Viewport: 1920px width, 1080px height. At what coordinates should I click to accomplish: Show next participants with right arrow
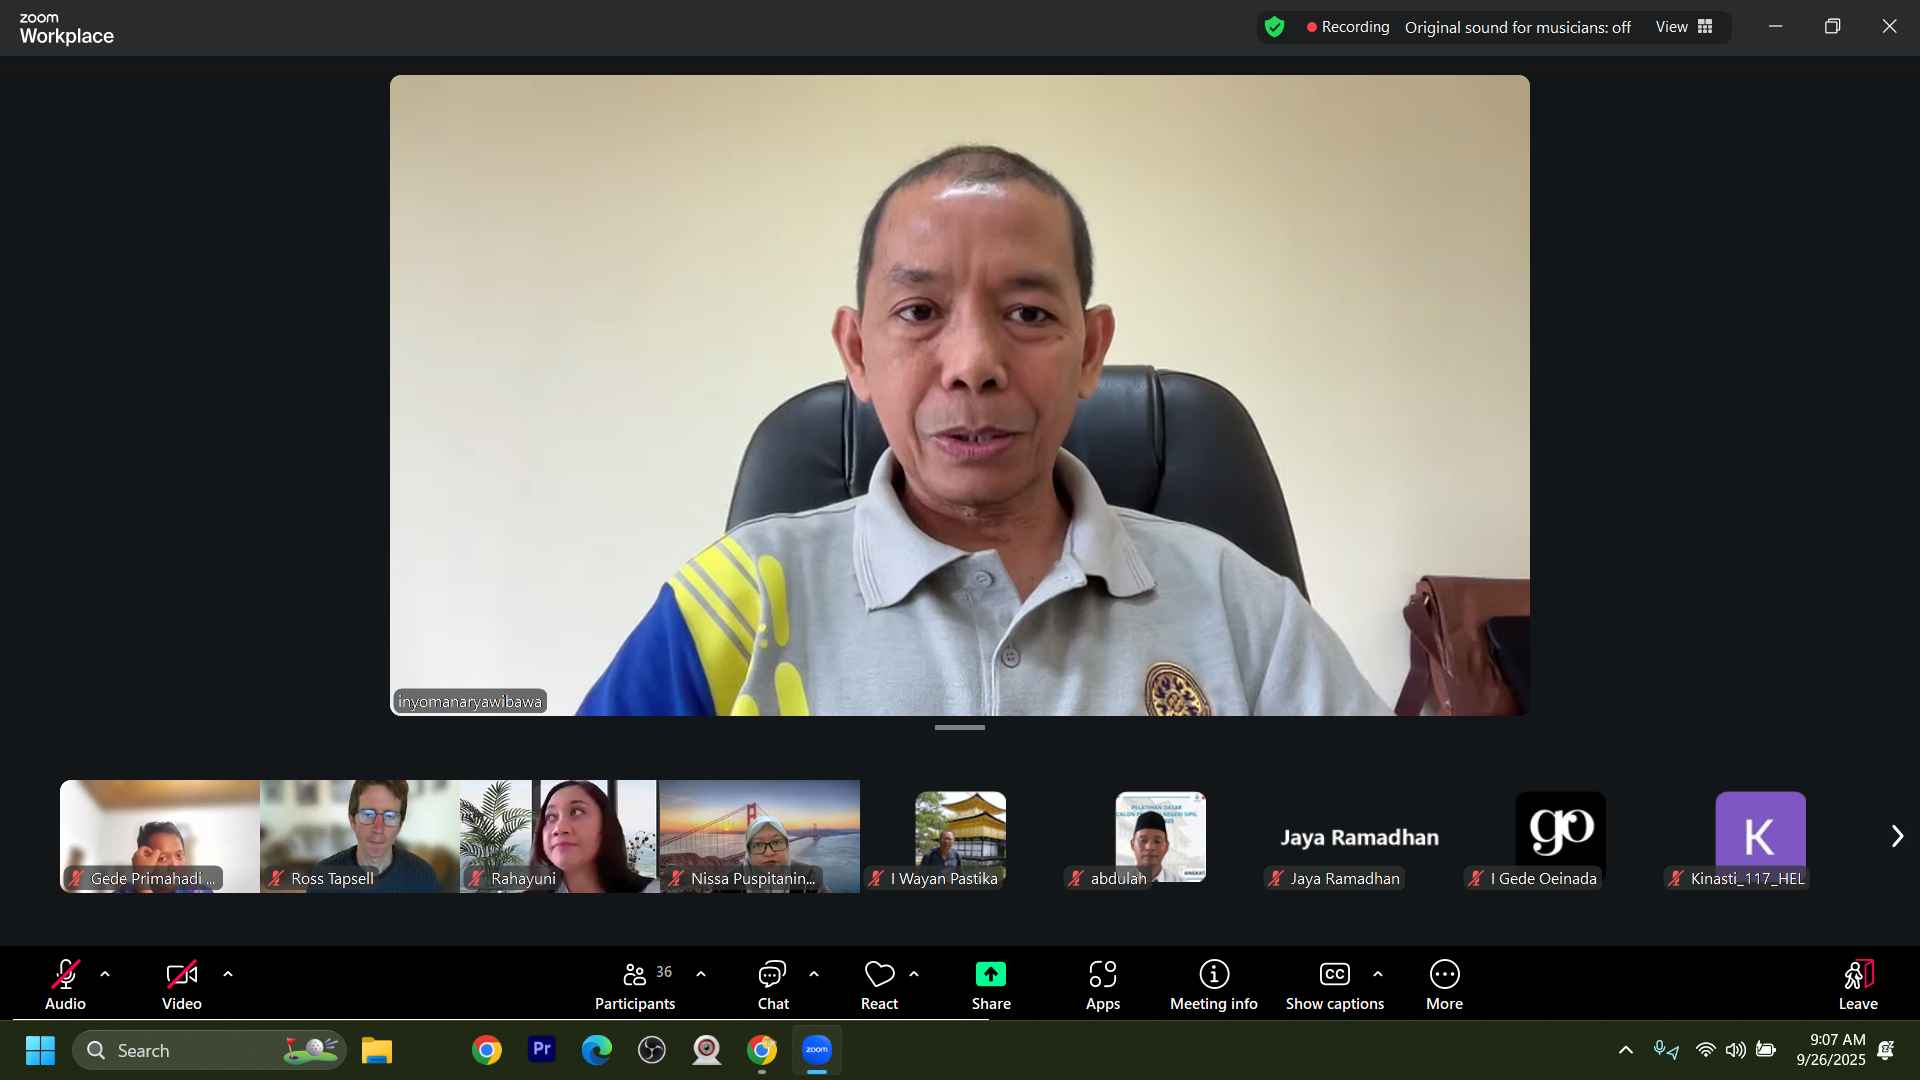point(1897,836)
